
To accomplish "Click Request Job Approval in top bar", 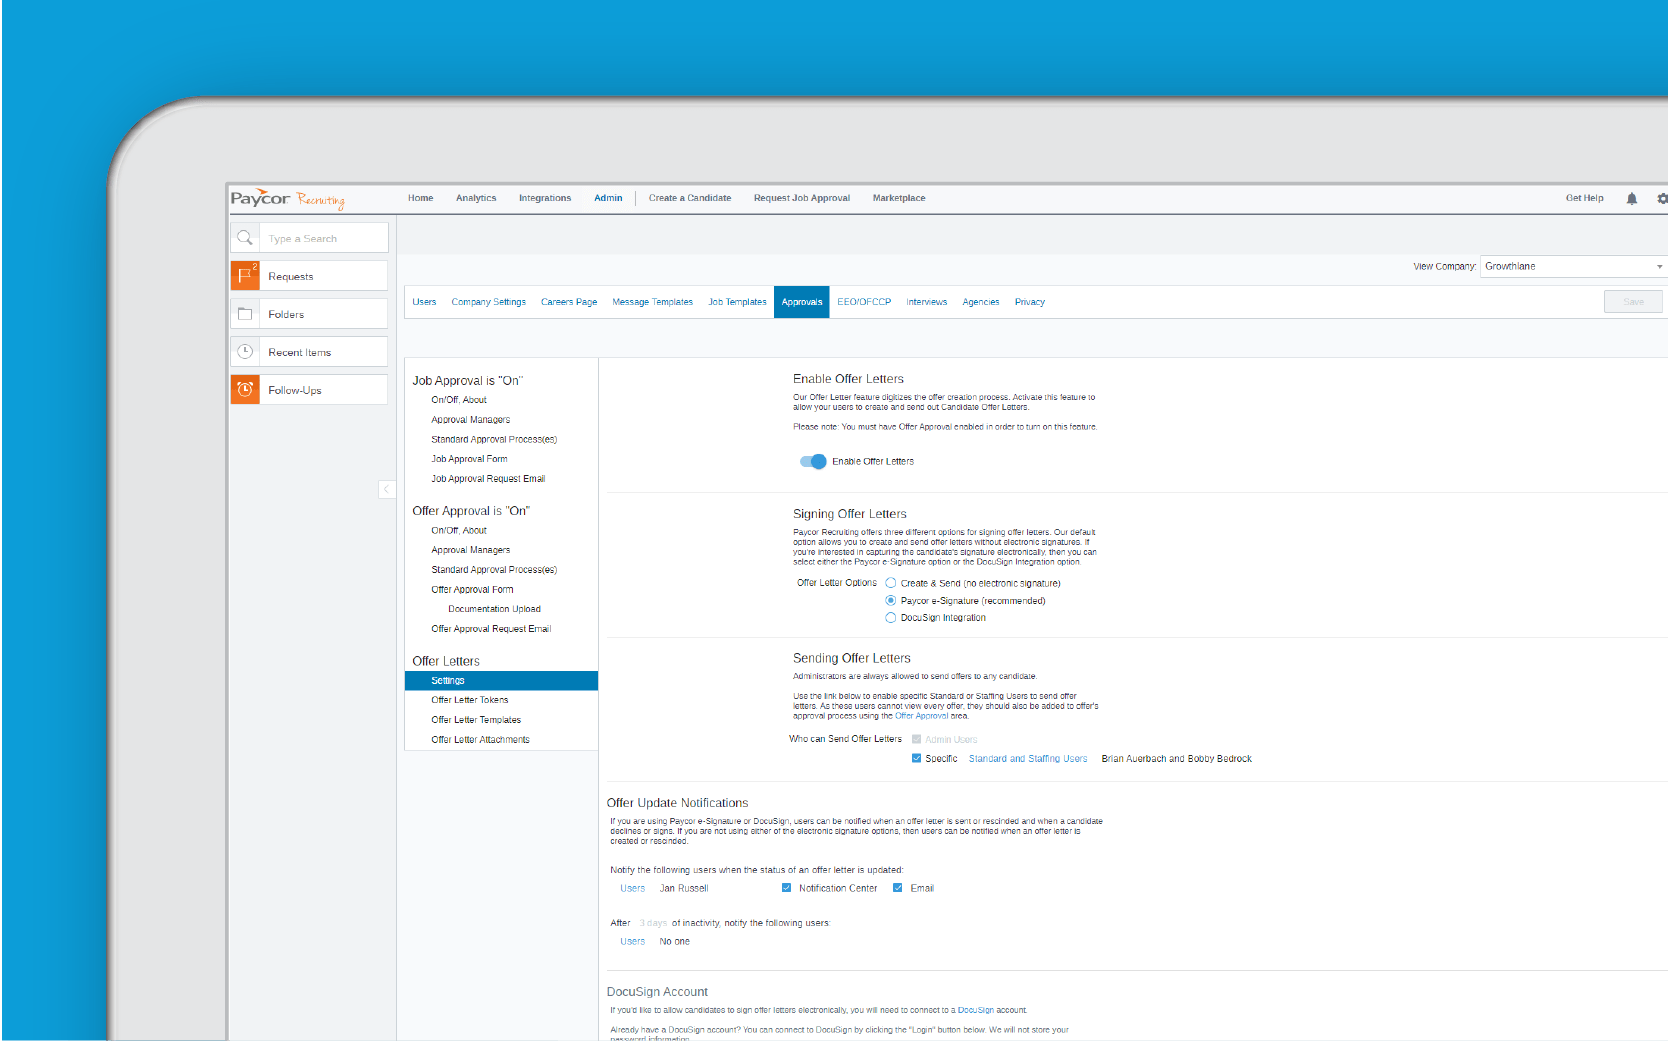I will [x=802, y=198].
